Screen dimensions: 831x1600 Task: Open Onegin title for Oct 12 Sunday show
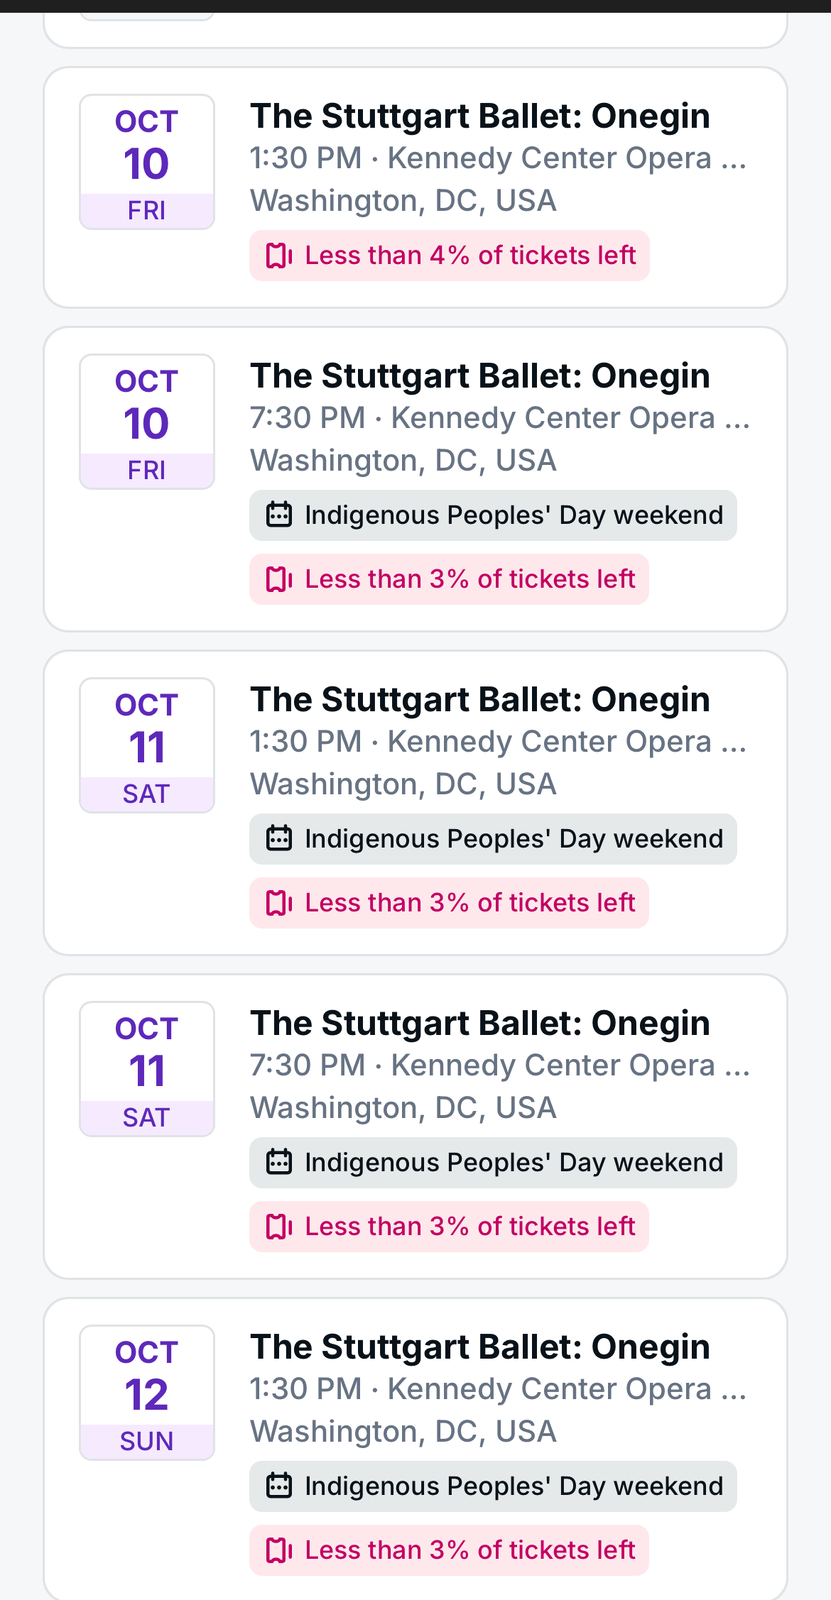[480, 1347]
